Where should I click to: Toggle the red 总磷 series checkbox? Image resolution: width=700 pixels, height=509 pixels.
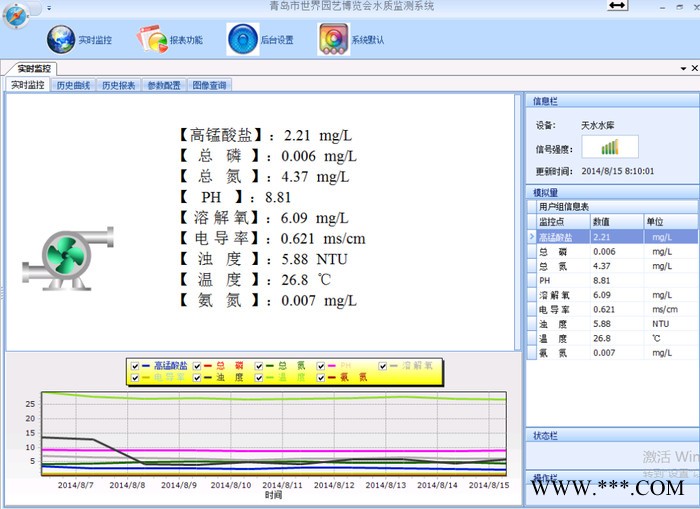pos(197,366)
